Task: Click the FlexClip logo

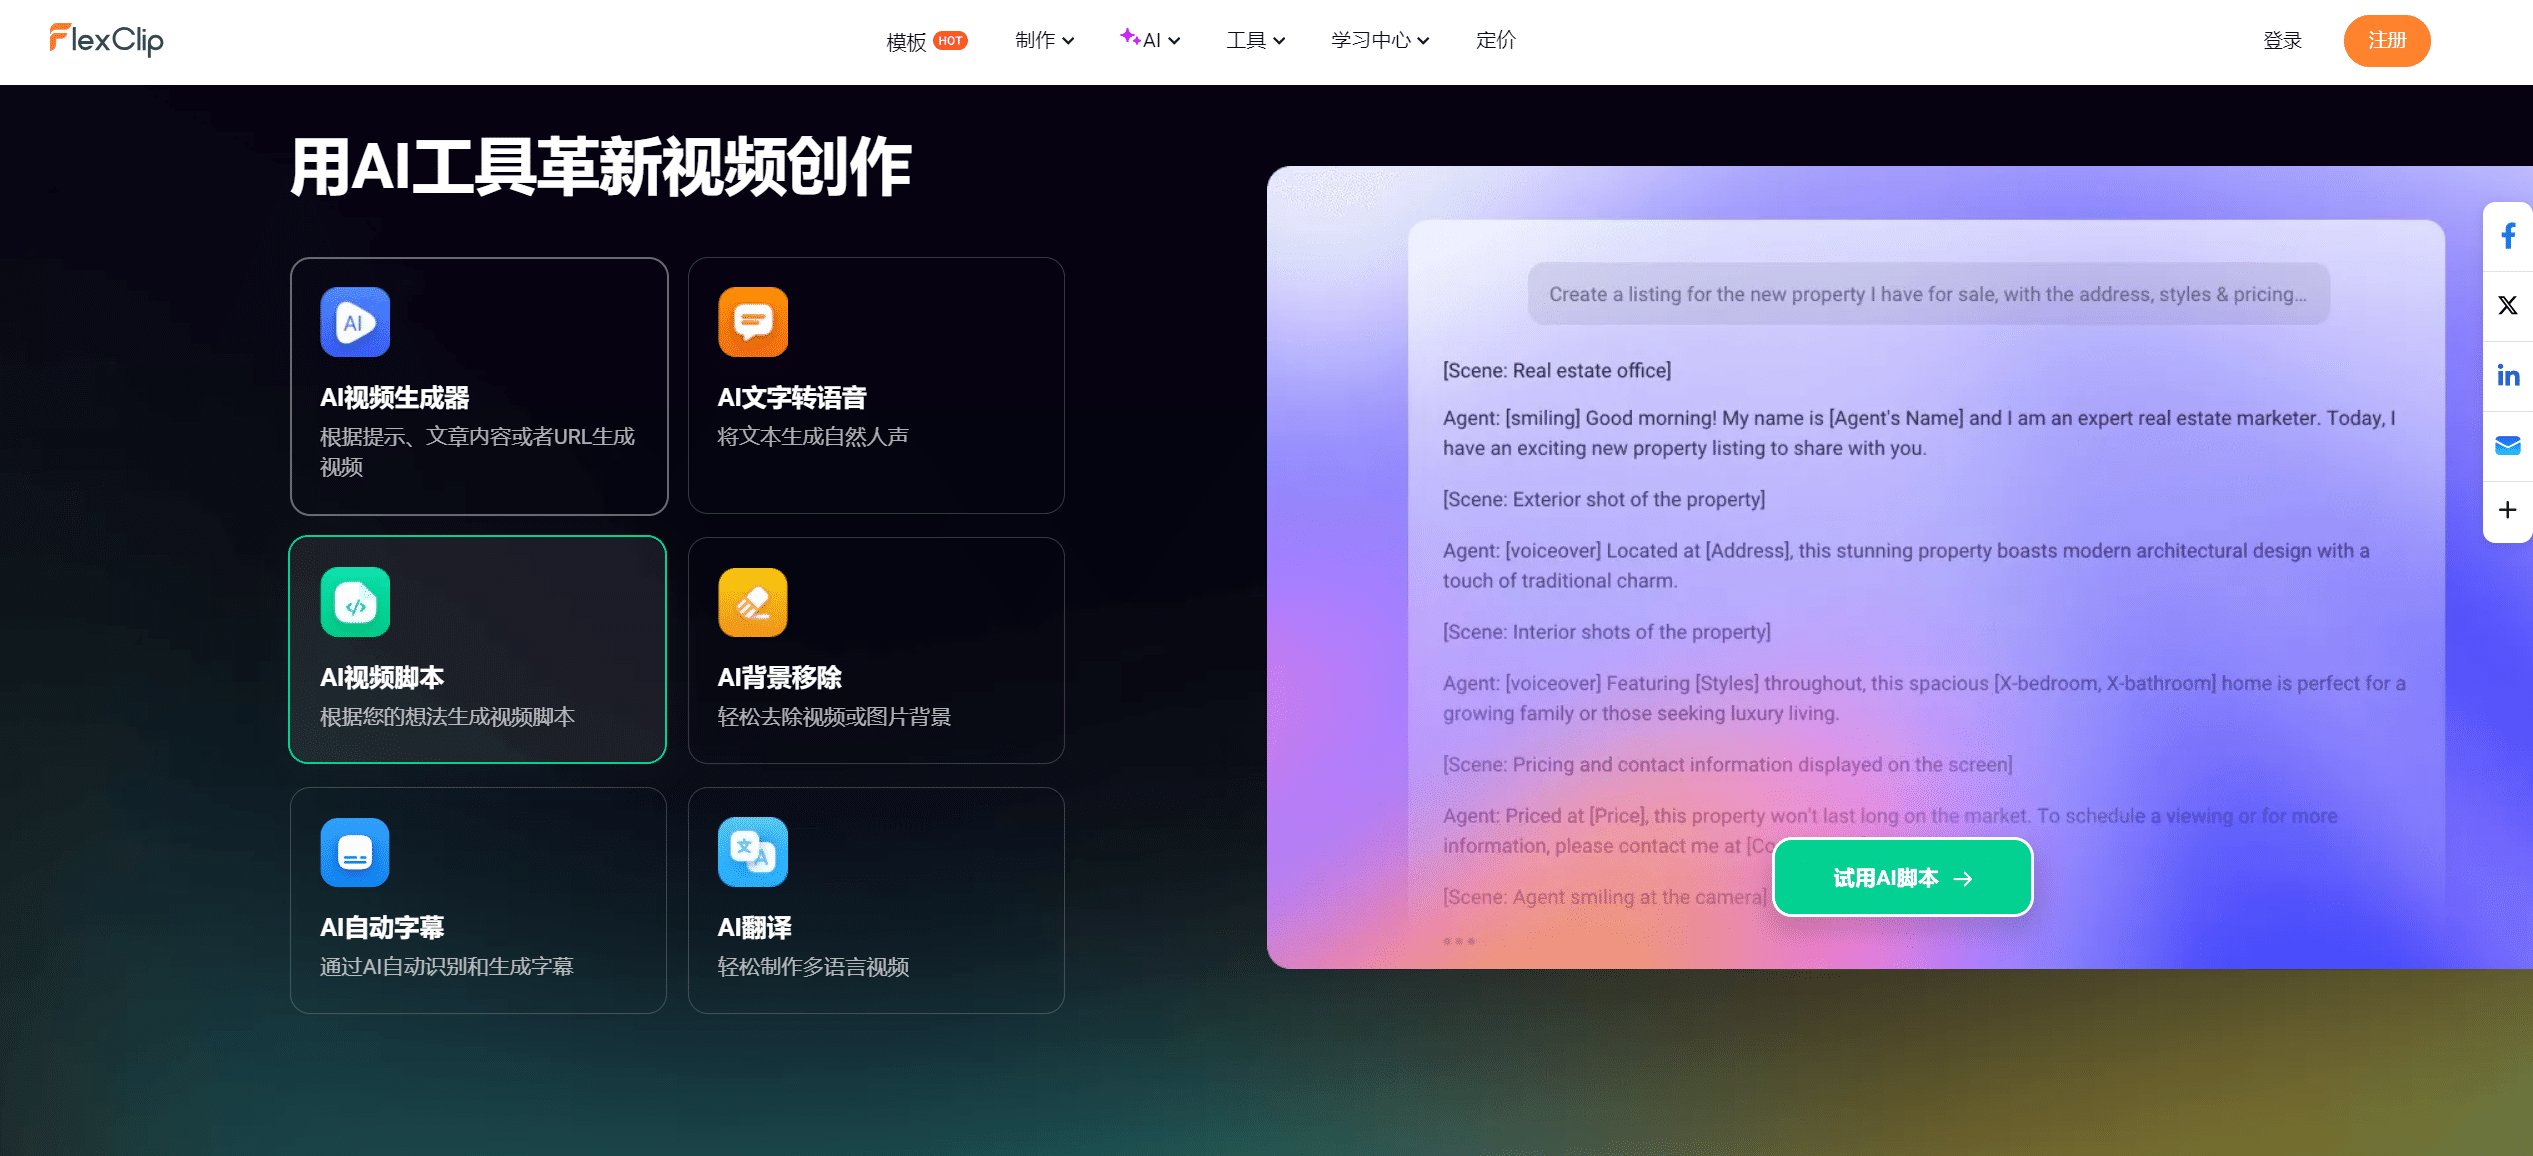Action: click(x=106, y=40)
